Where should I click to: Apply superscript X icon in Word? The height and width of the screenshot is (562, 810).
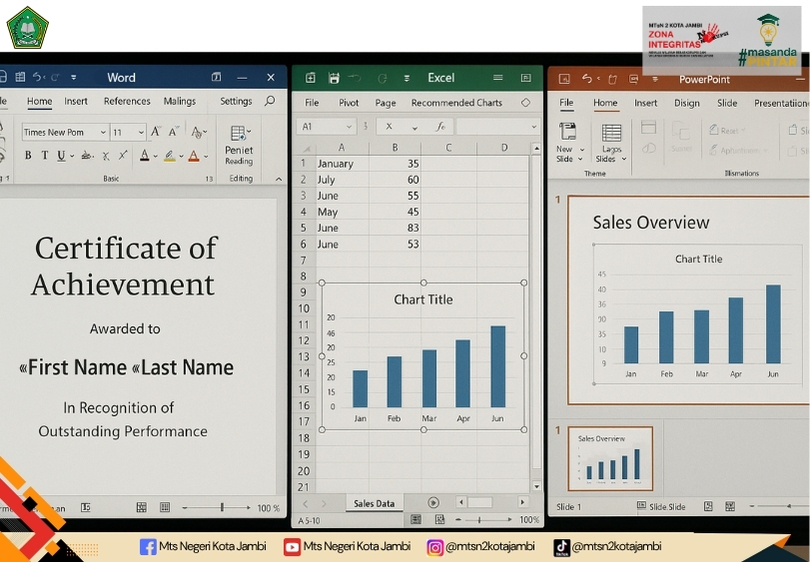123,155
